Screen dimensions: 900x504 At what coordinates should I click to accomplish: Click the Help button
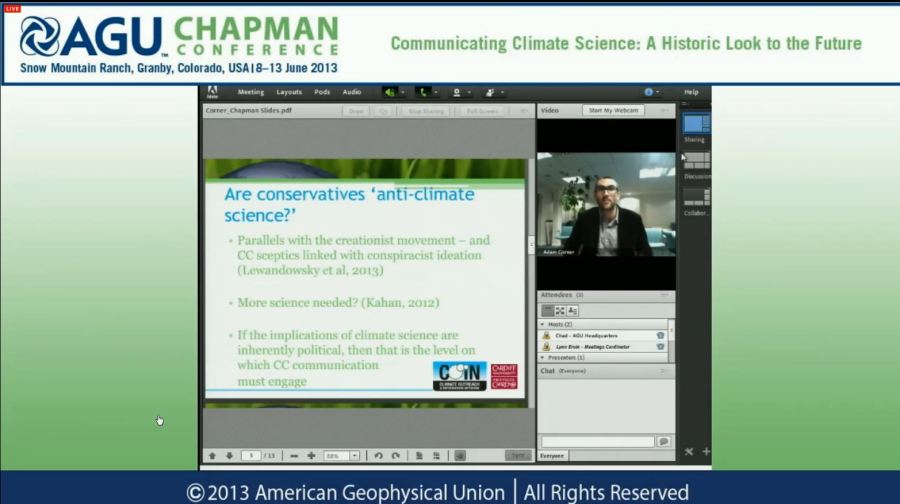(691, 92)
